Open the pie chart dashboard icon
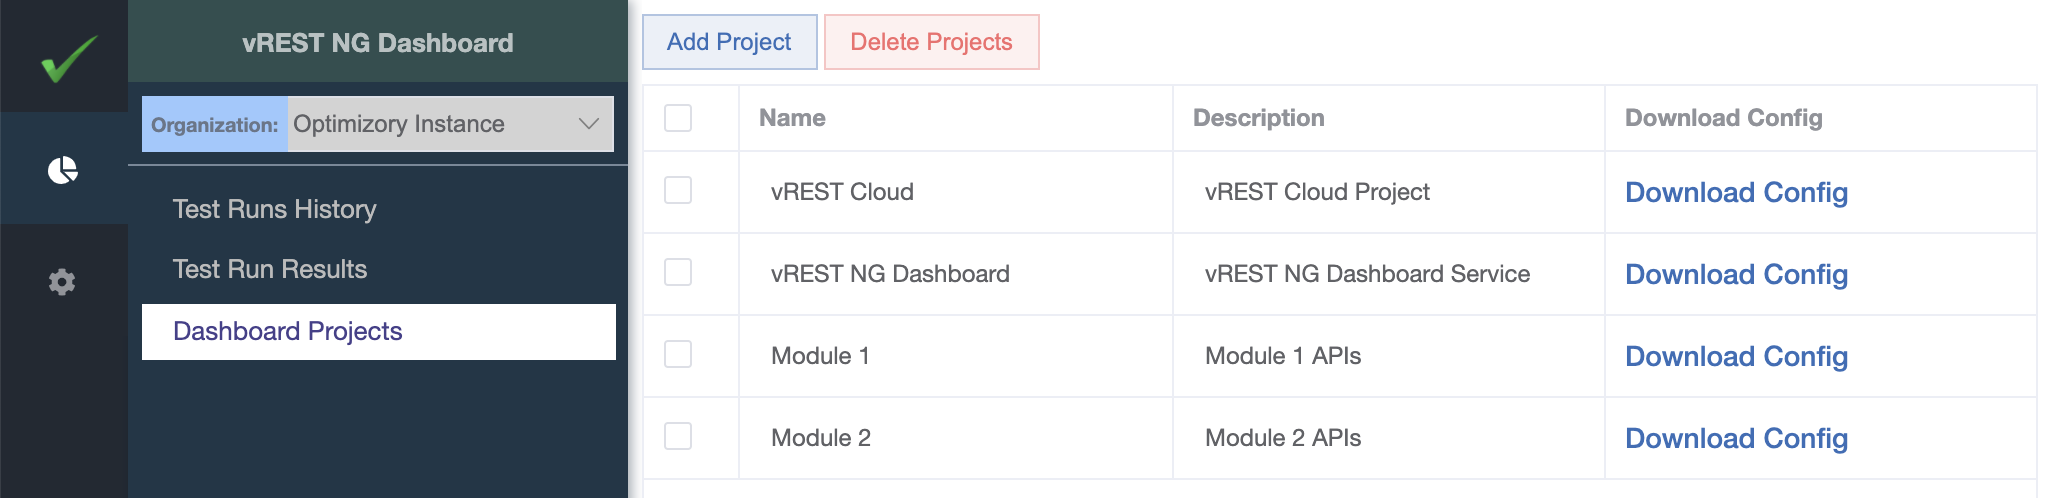Screen dimensions: 2050x498 click(63, 170)
